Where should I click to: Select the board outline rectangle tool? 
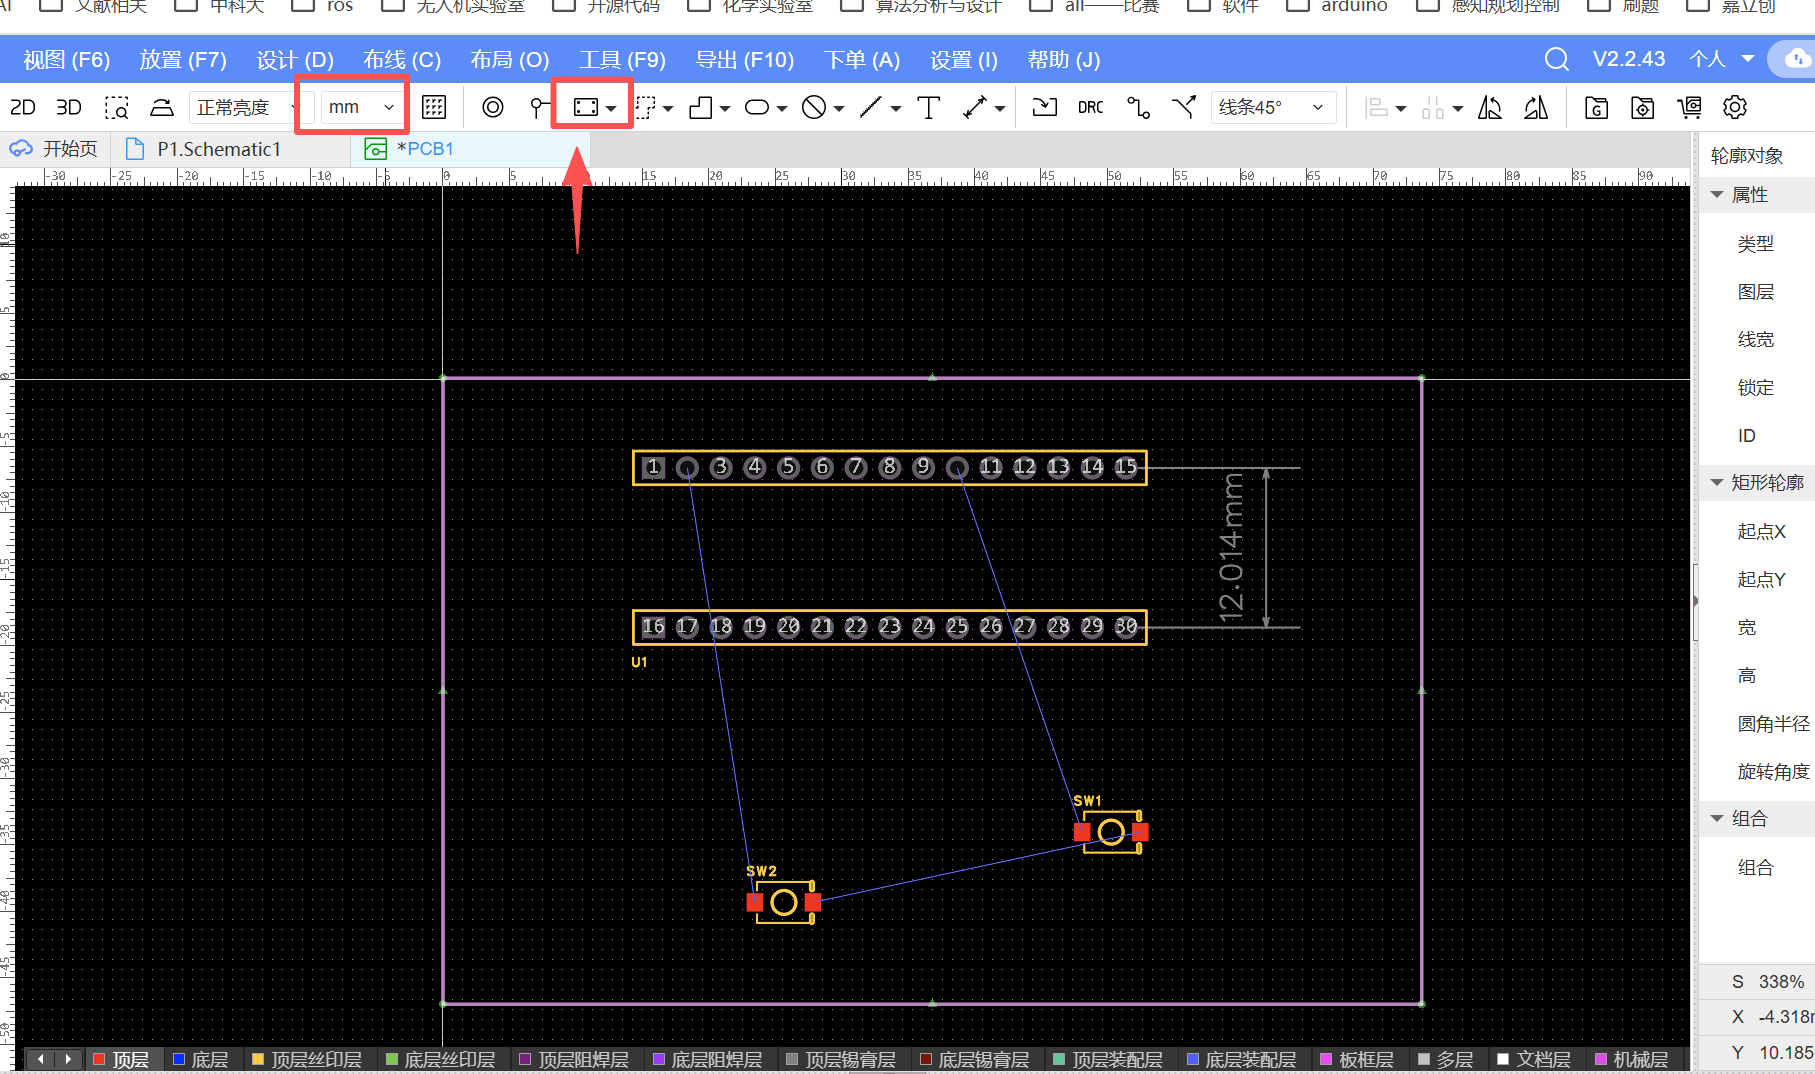586,107
